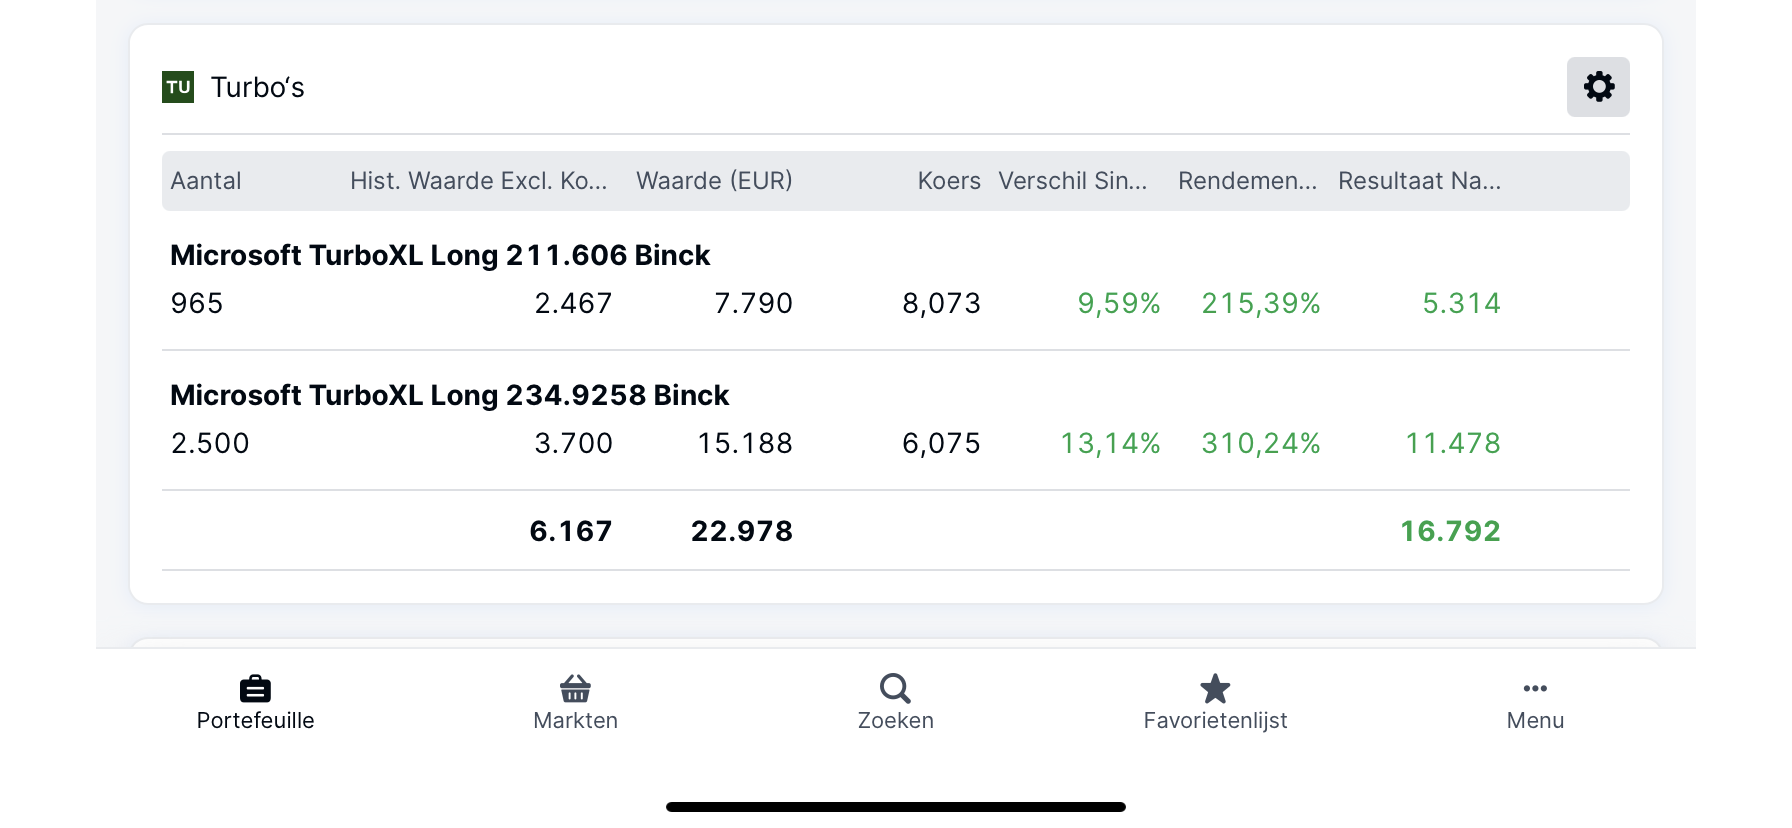Switch to the Favorietenlijst tab label
1792x828 pixels.
[x=1215, y=720]
